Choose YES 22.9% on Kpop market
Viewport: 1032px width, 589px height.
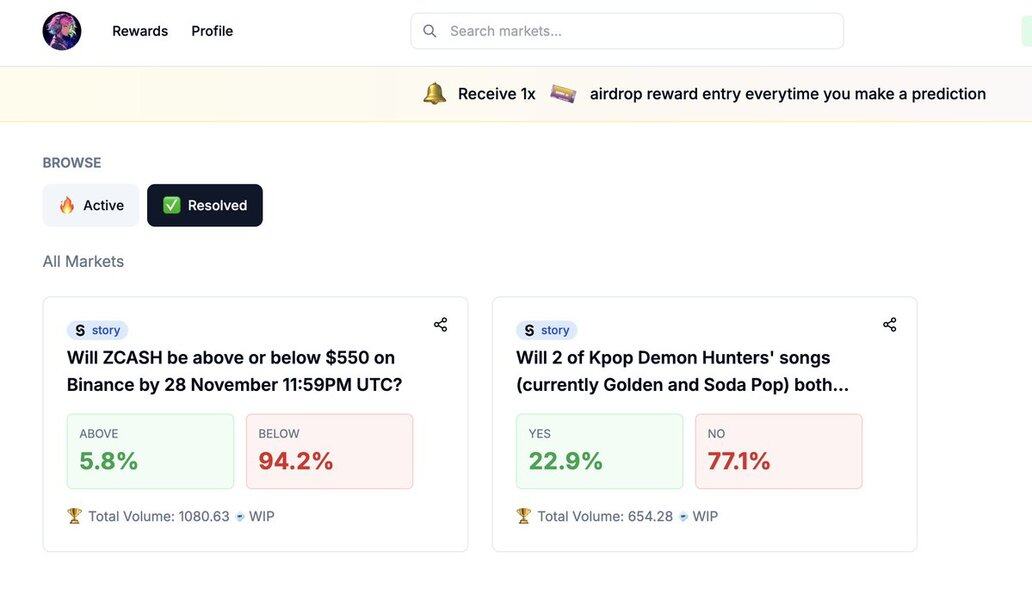[599, 451]
